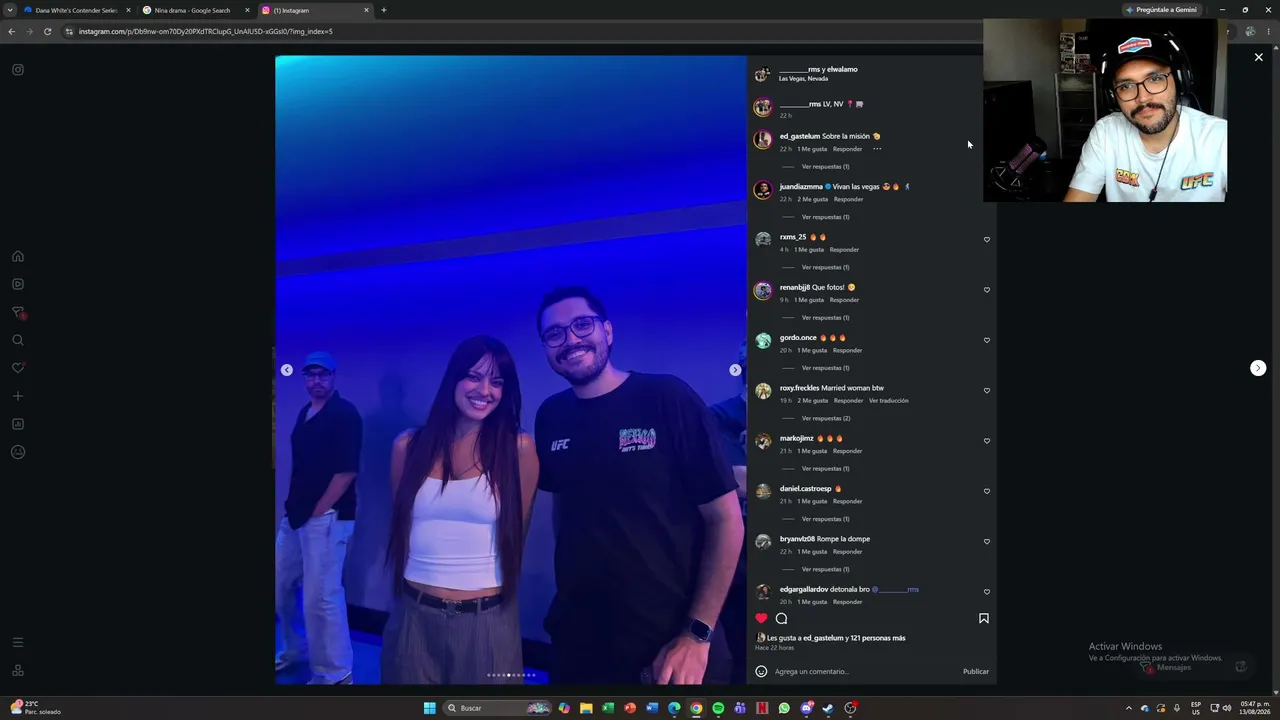This screenshot has width=1280, height=720.
Task: Save the post with the bookmark icon
Action: 984,618
